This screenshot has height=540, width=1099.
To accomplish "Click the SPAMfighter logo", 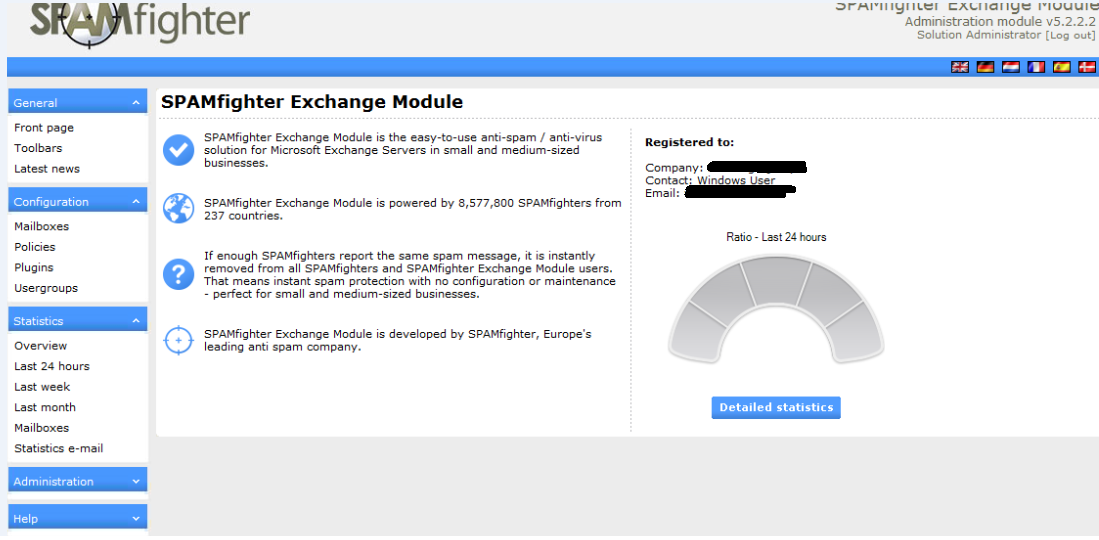I will [139, 22].
